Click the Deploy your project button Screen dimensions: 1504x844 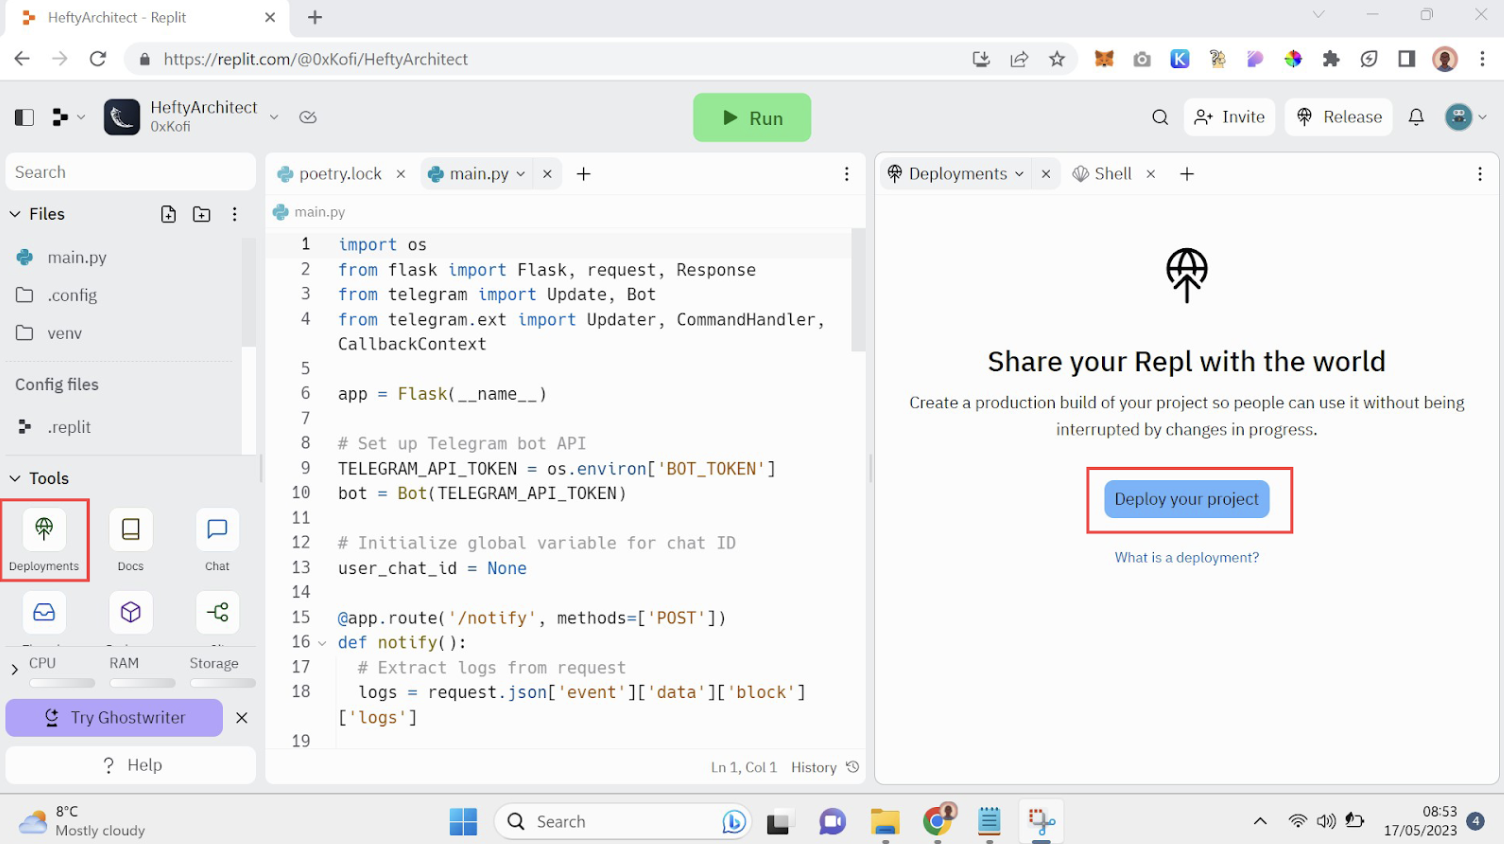[x=1186, y=499]
